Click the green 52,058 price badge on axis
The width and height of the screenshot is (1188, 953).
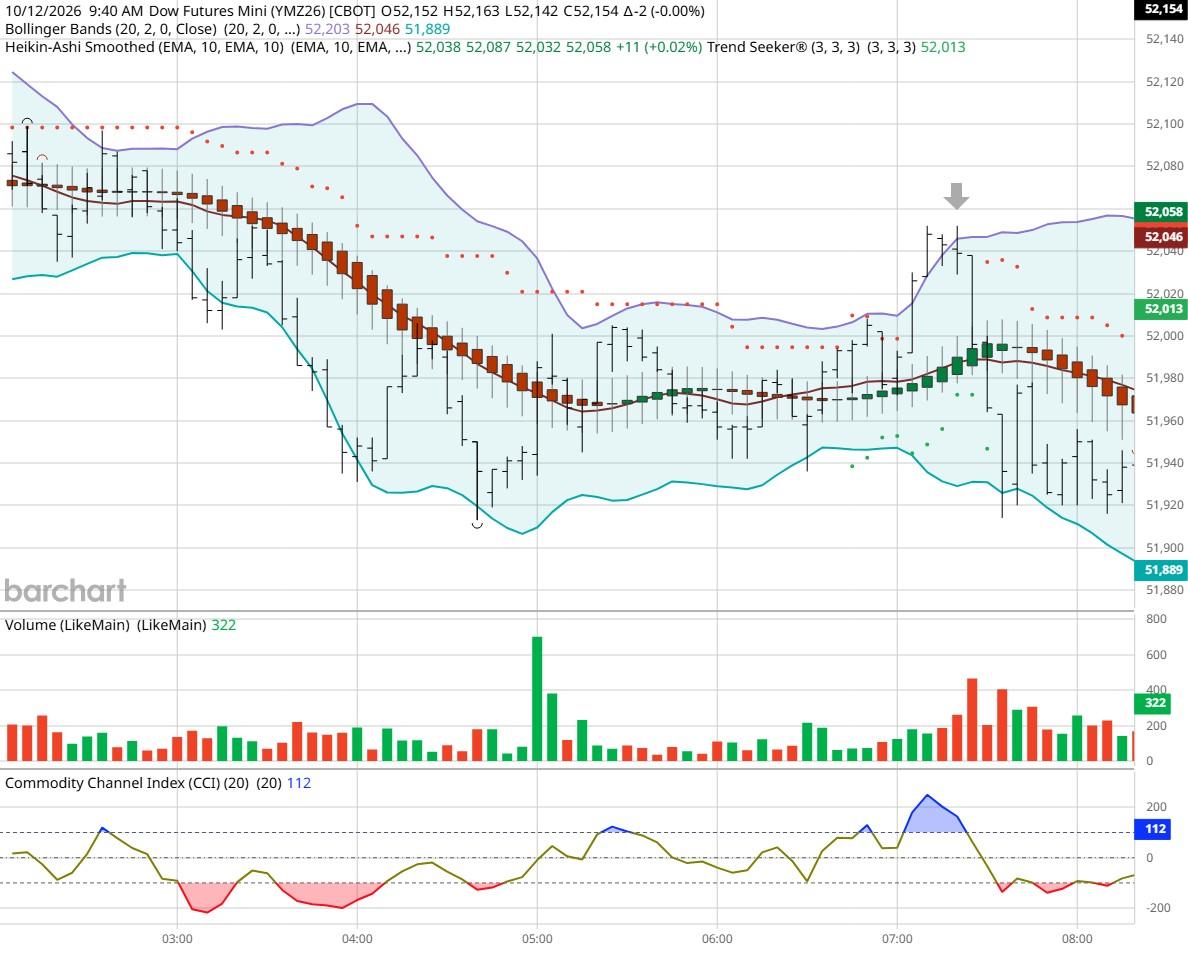pyautogui.click(x=1161, y=212)
